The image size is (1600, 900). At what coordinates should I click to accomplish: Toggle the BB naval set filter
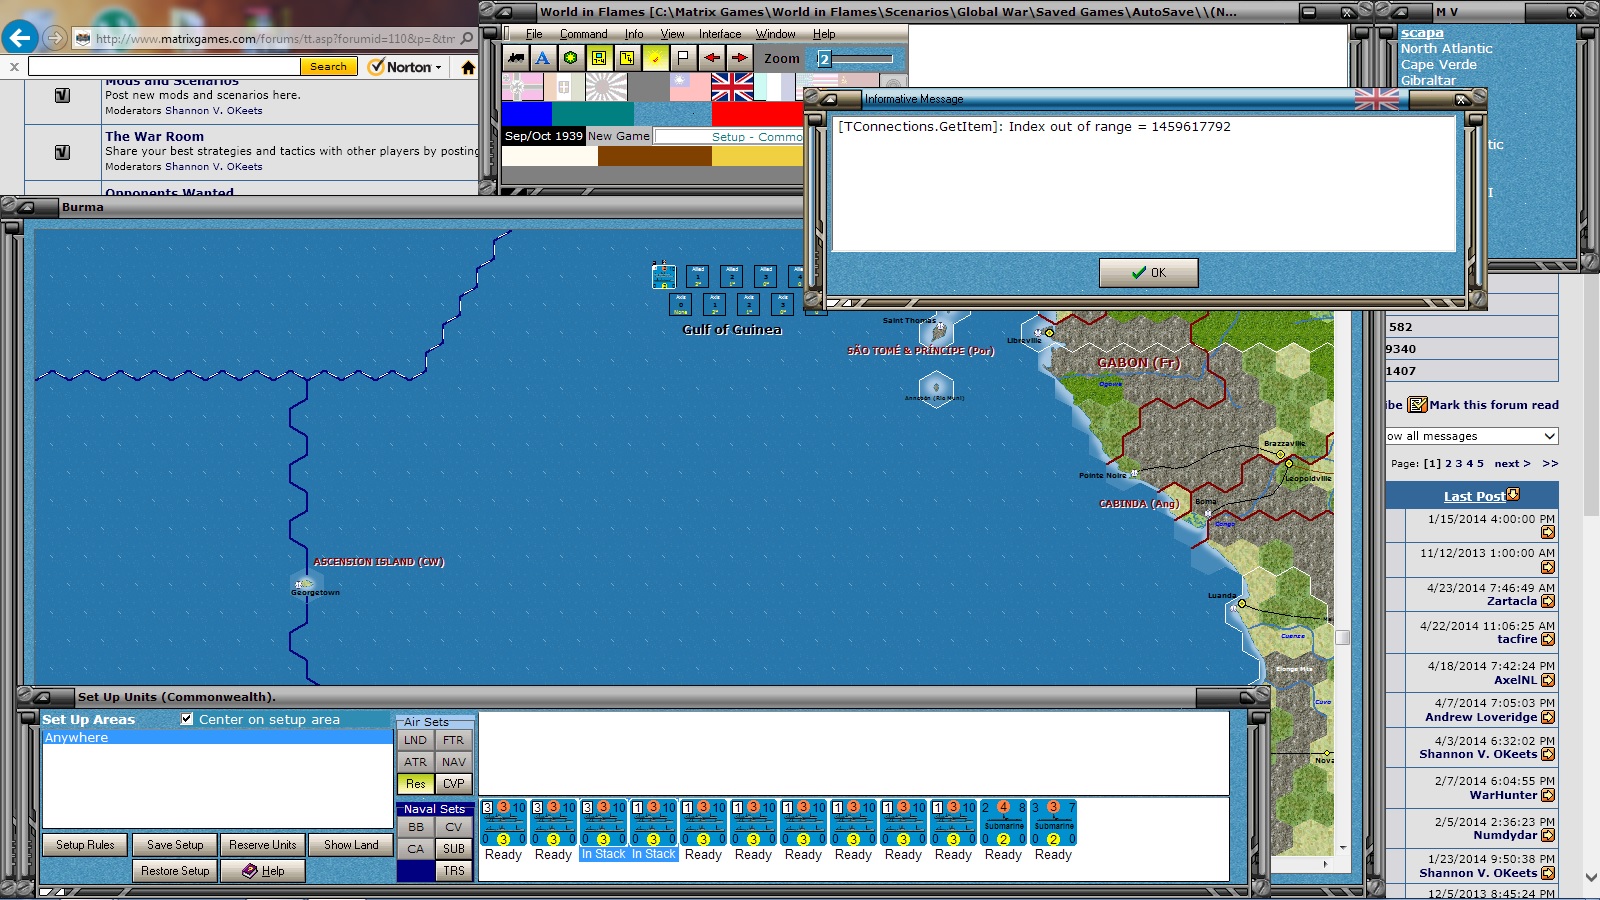pyautogui.click(x=416, y=827)
